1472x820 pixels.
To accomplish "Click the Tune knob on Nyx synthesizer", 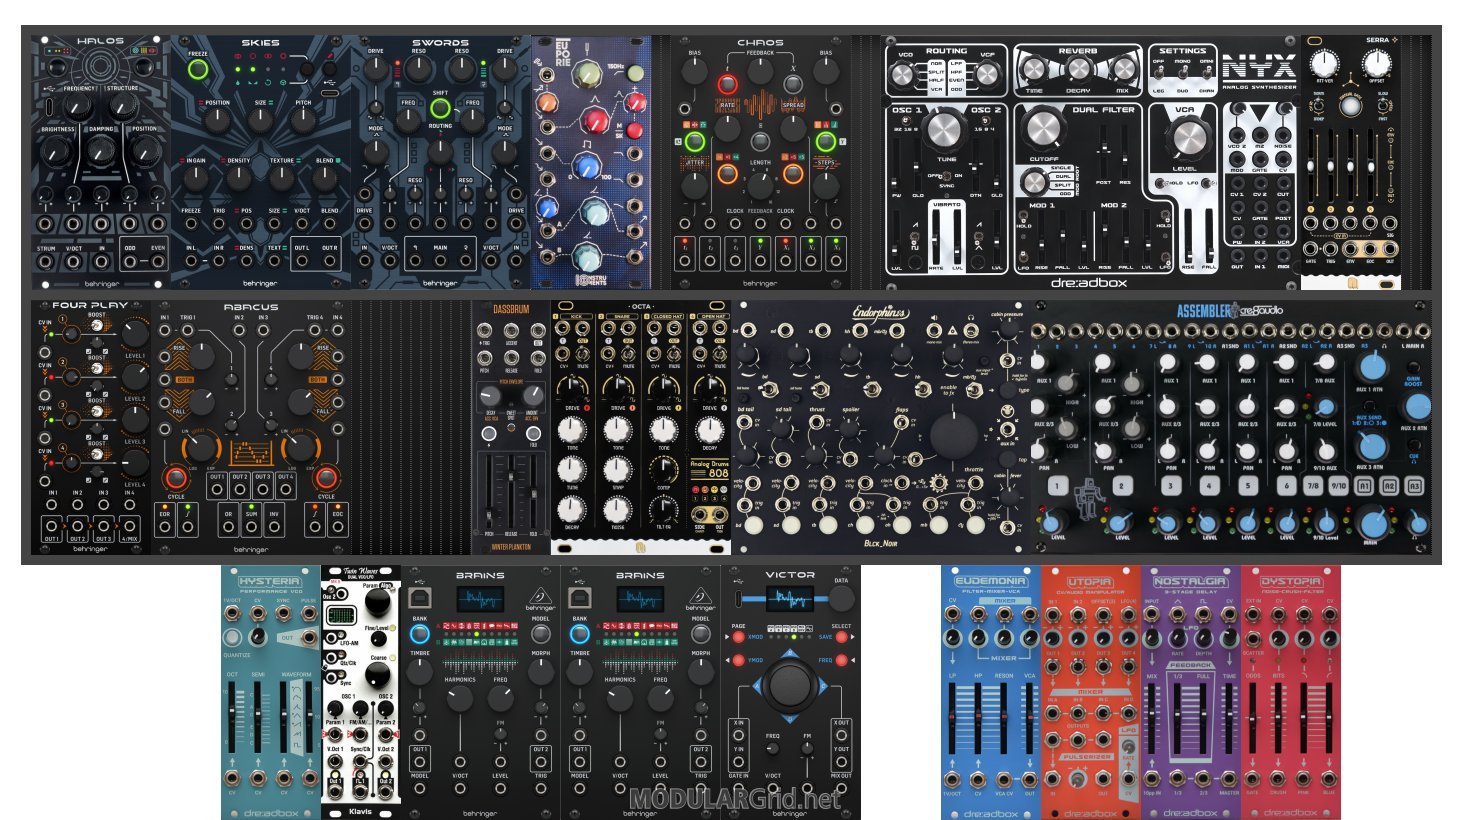I will pyautogui.click(x=945, y=131).
